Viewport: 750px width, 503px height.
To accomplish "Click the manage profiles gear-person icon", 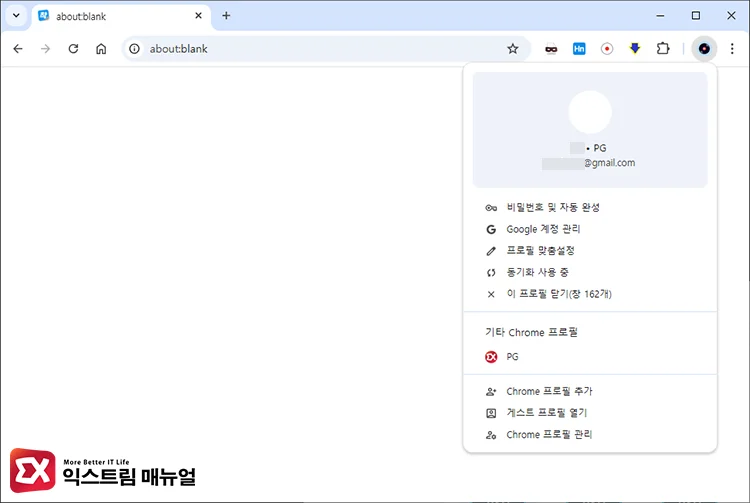I will (491, 435).
